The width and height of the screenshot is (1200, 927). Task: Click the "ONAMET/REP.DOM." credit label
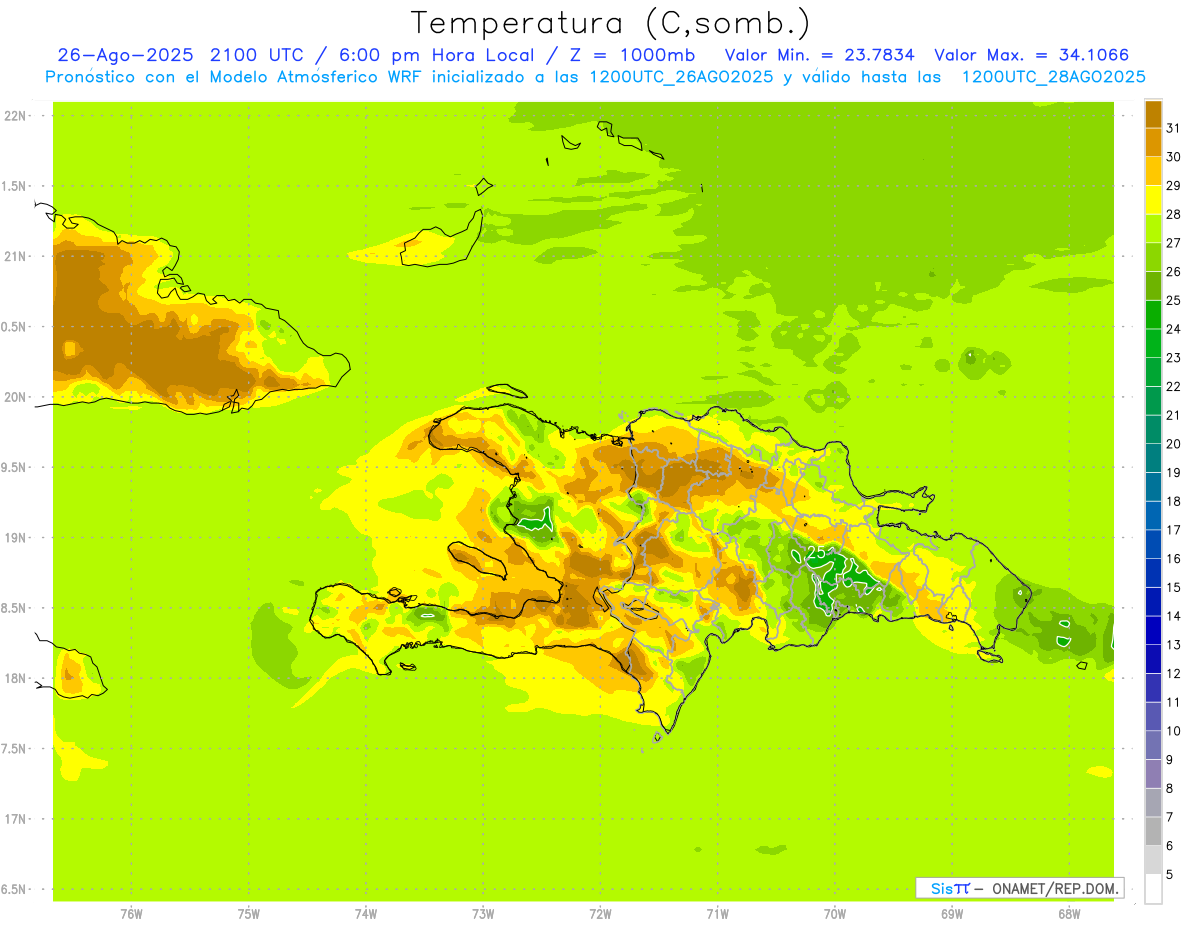click(x=1054, y=888)
